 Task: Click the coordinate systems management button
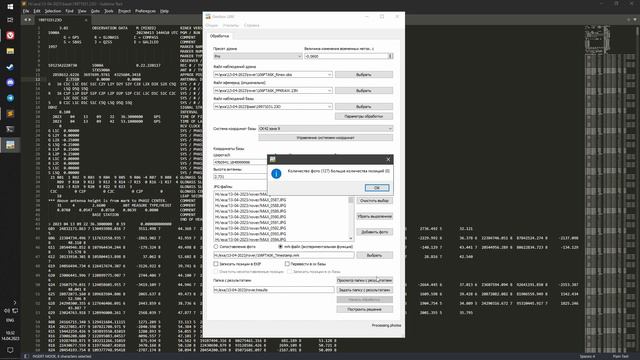325,138
